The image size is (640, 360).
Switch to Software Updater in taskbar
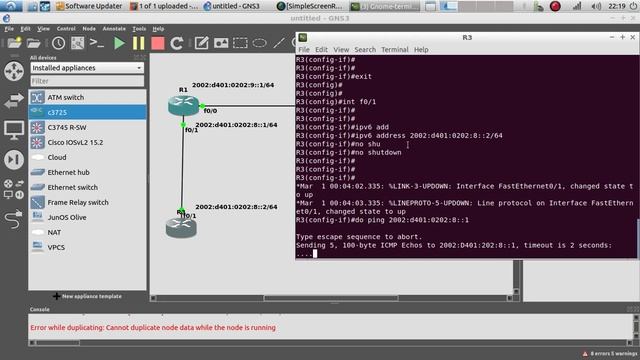pyautogui.click(x=89, y=6)
